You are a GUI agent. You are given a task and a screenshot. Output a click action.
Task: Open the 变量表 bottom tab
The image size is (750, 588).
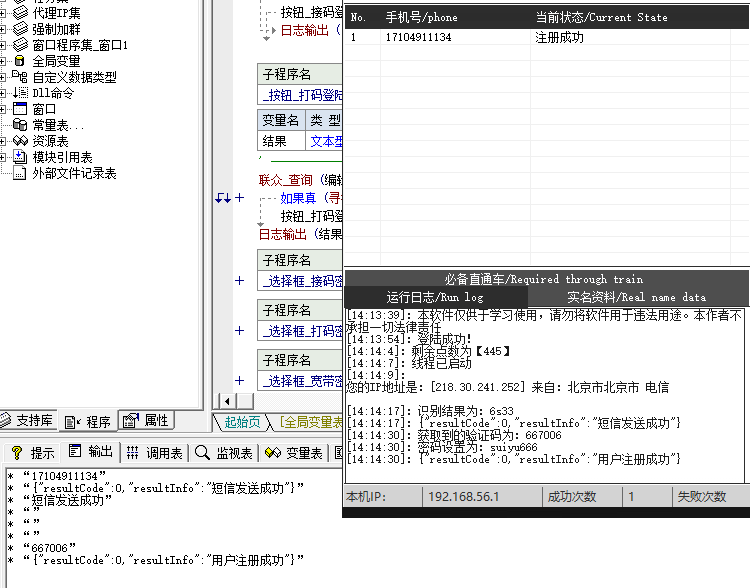[x=294, y=453]
